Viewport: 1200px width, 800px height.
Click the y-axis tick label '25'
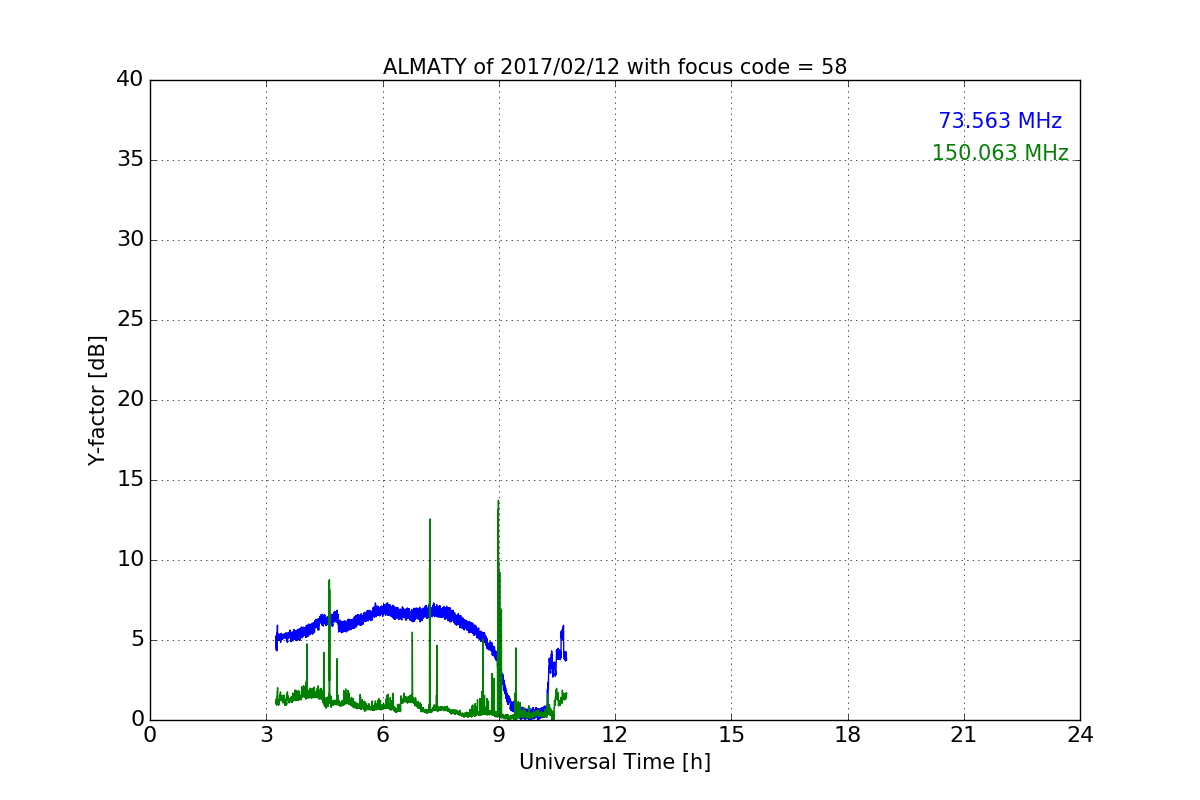130,320
